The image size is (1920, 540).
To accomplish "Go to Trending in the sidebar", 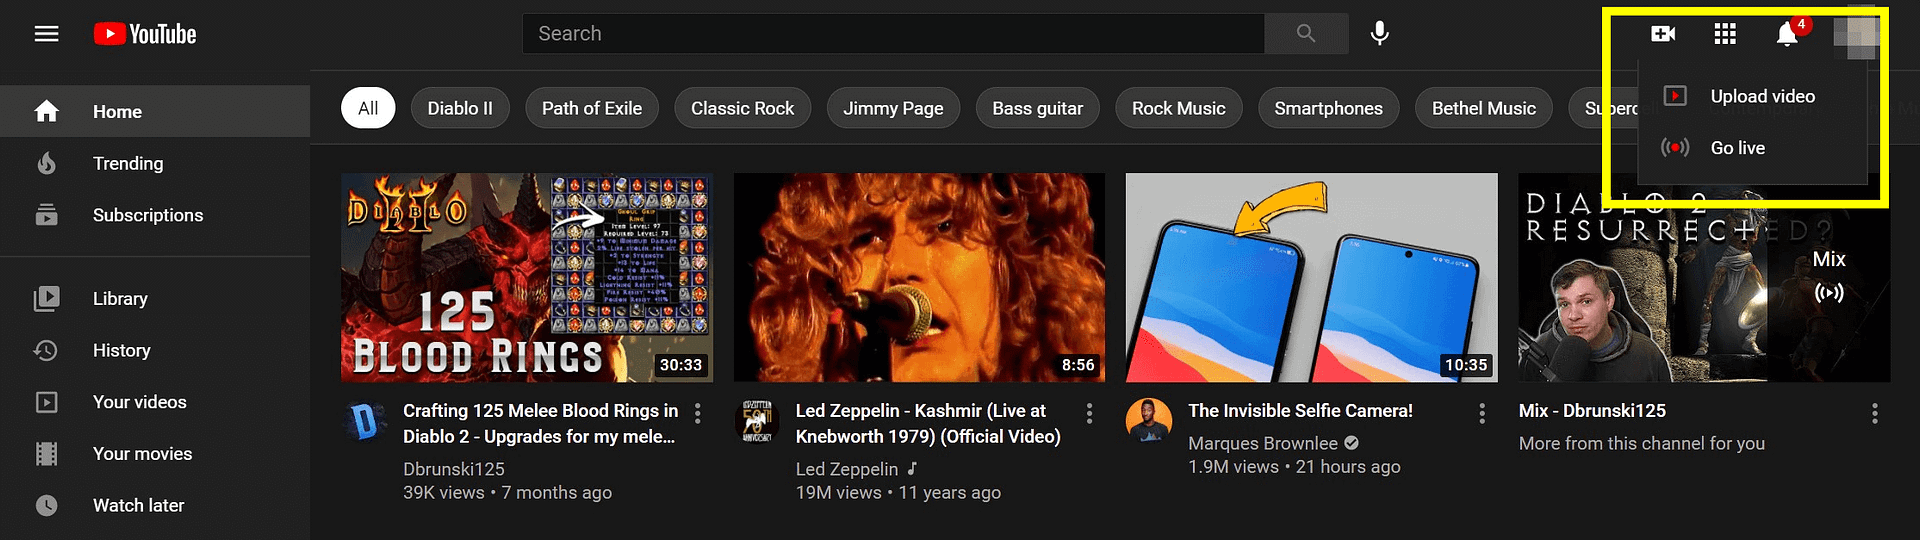I will coord(128,163).
